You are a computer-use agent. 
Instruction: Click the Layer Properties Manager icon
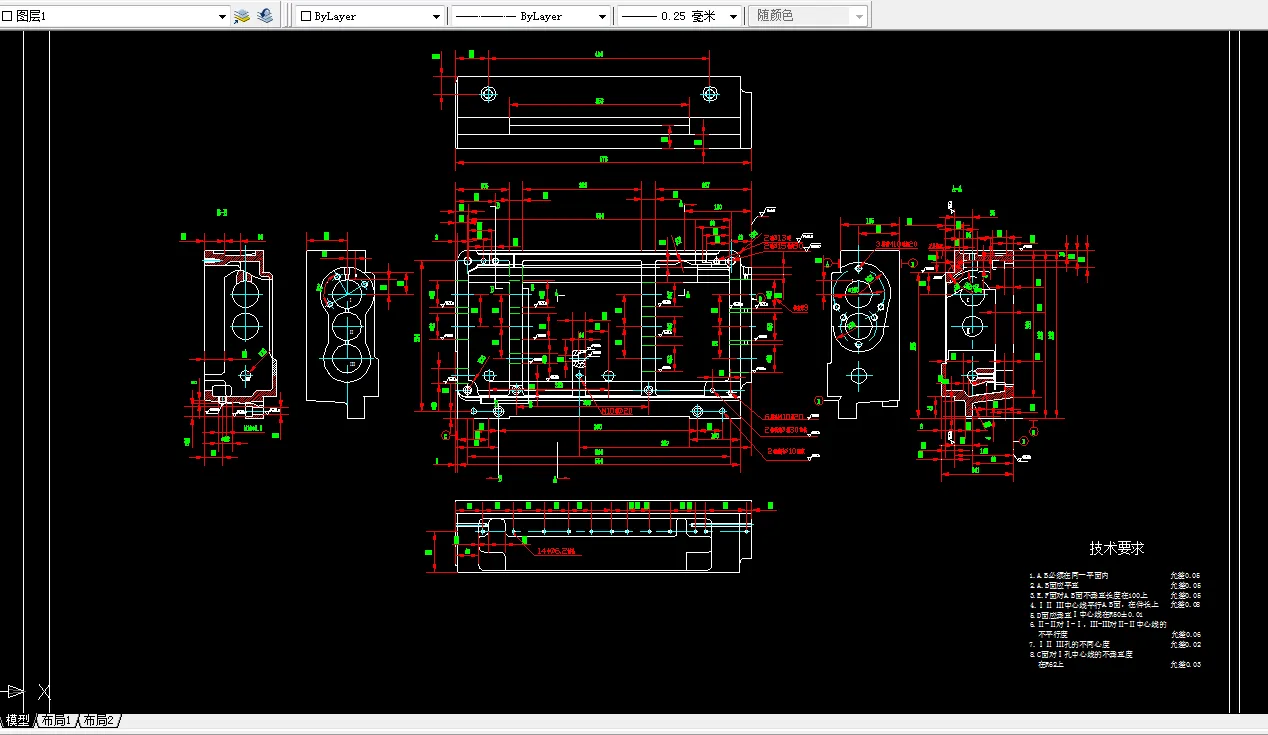(x=241, y=16)
